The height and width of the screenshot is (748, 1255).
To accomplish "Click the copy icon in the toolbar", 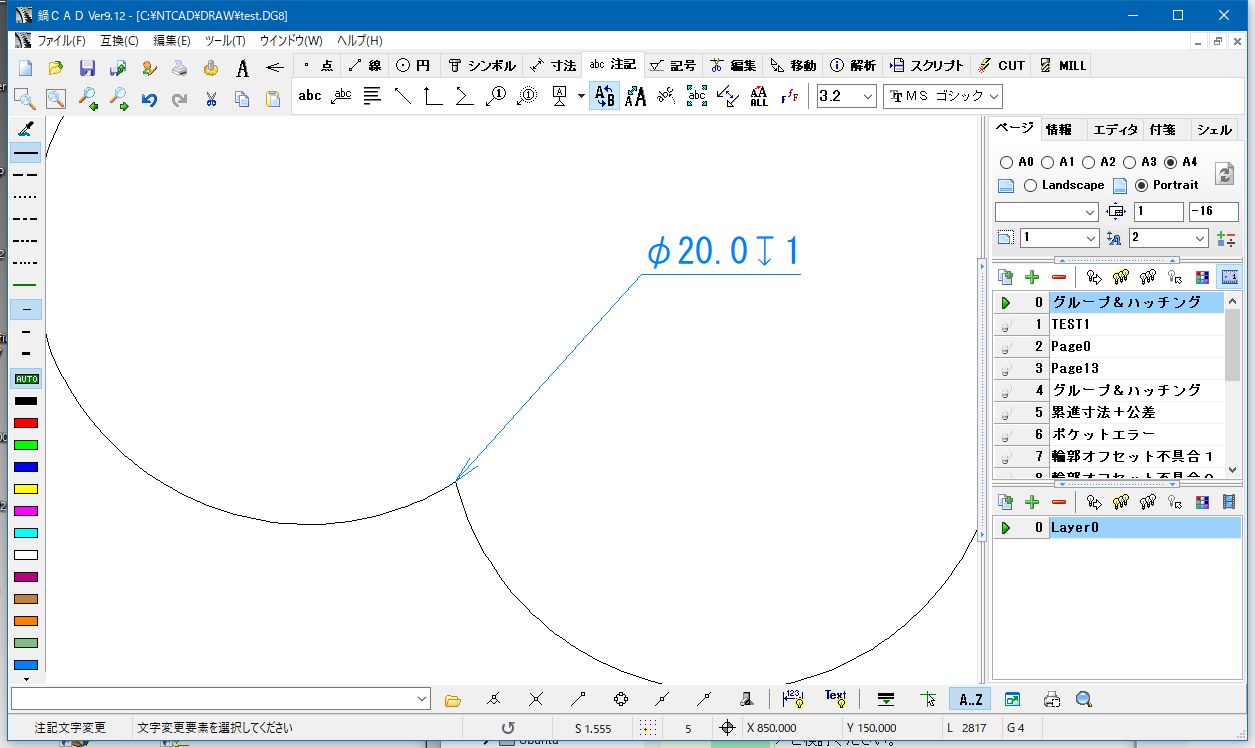I will tap(242, 98).
